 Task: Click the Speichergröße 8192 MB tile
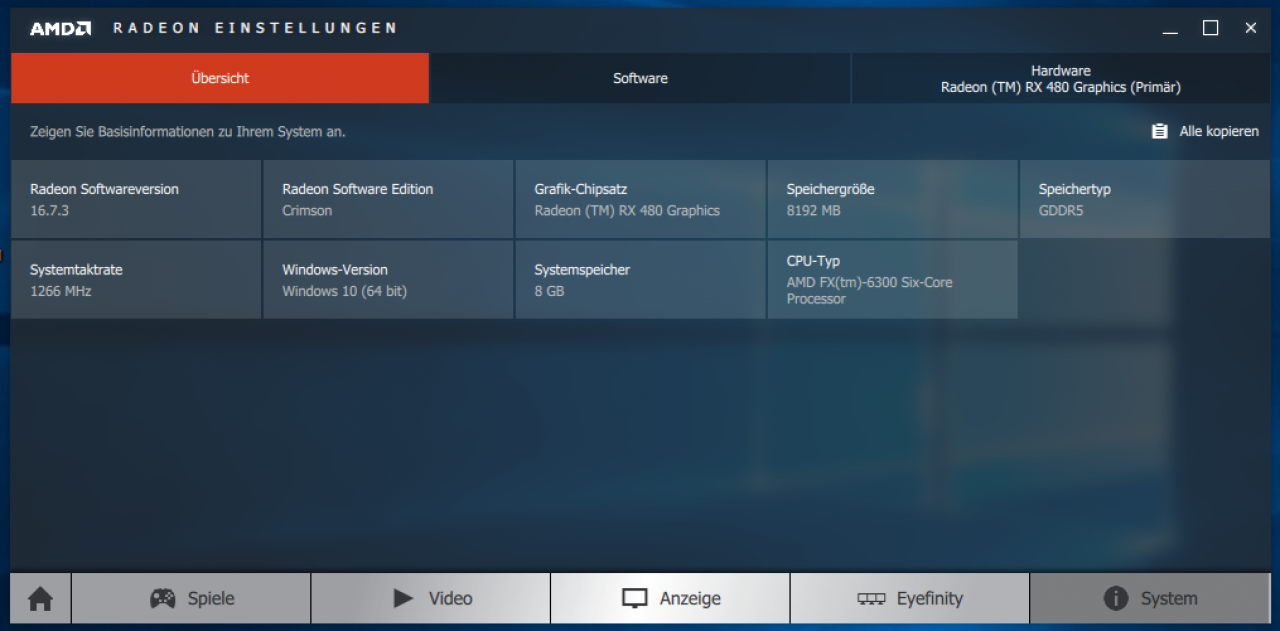pos(892,199)
